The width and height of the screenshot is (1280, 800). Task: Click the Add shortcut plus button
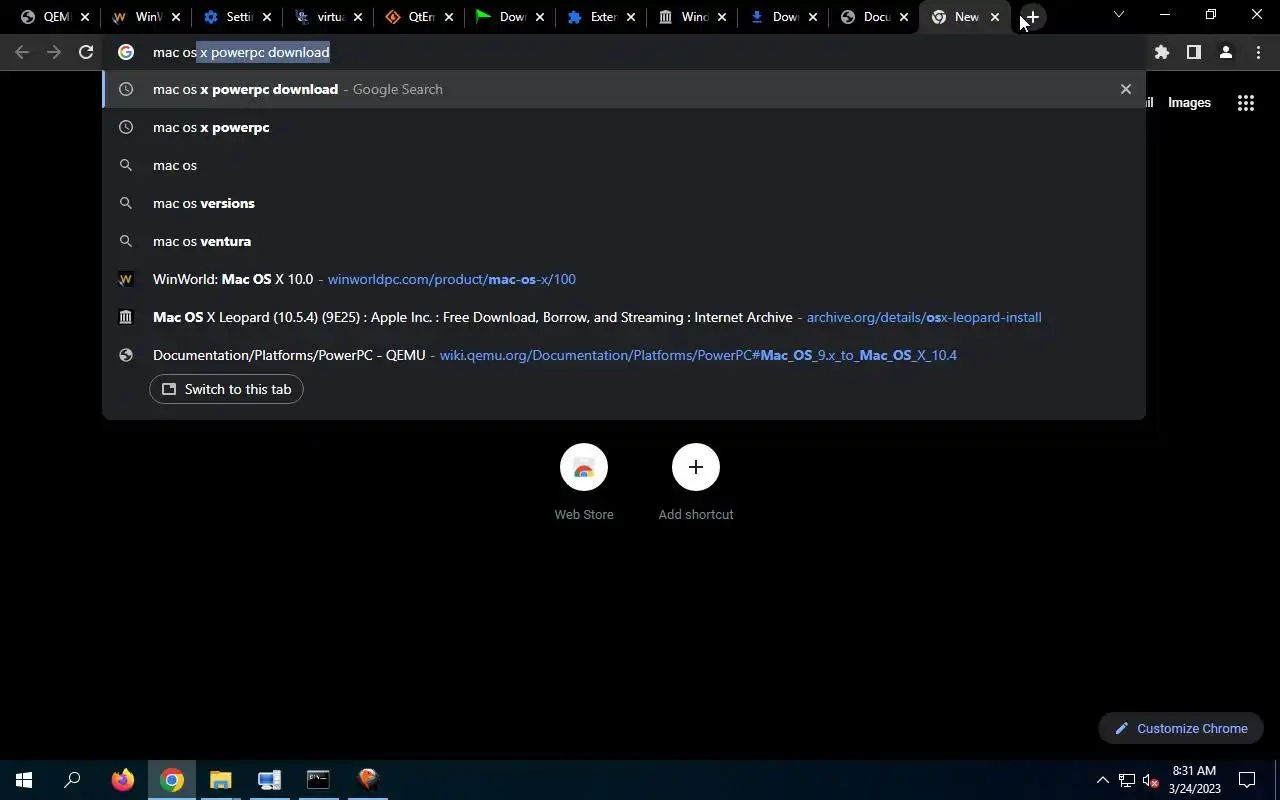[696, 467]
